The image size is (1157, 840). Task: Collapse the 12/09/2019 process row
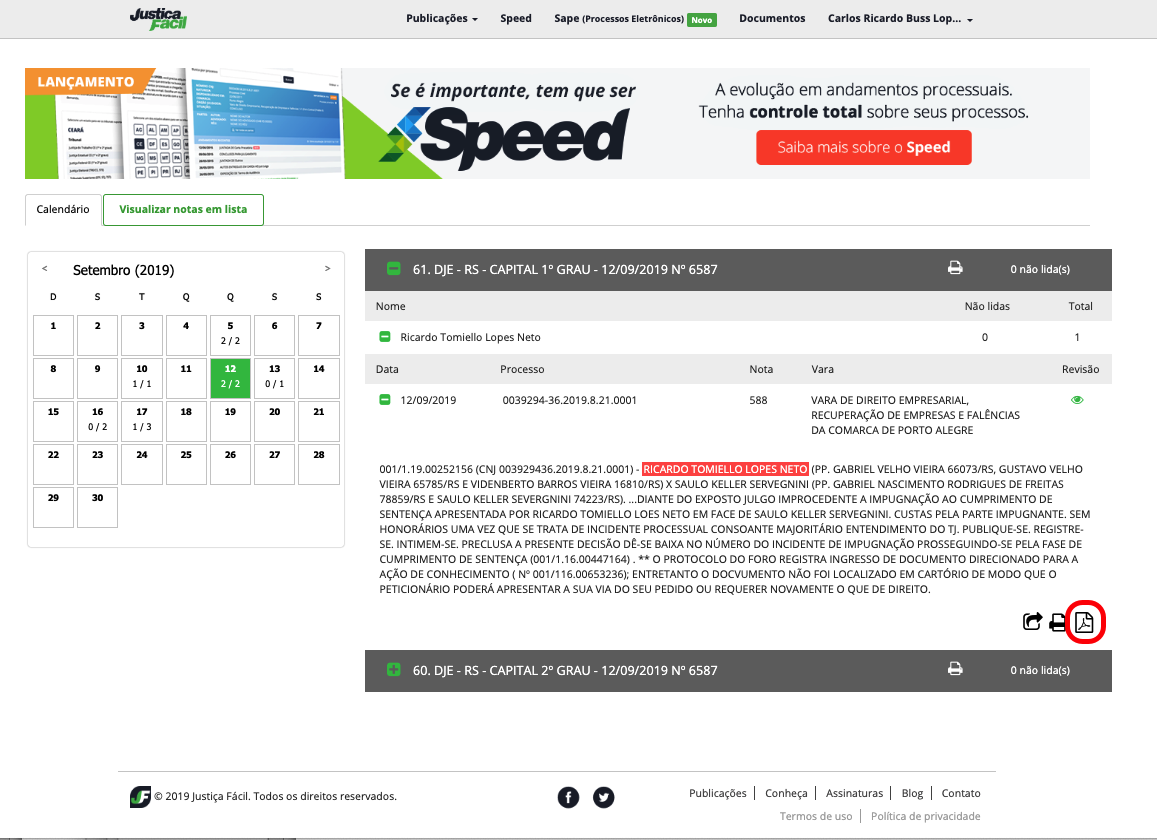coord(384,399)
